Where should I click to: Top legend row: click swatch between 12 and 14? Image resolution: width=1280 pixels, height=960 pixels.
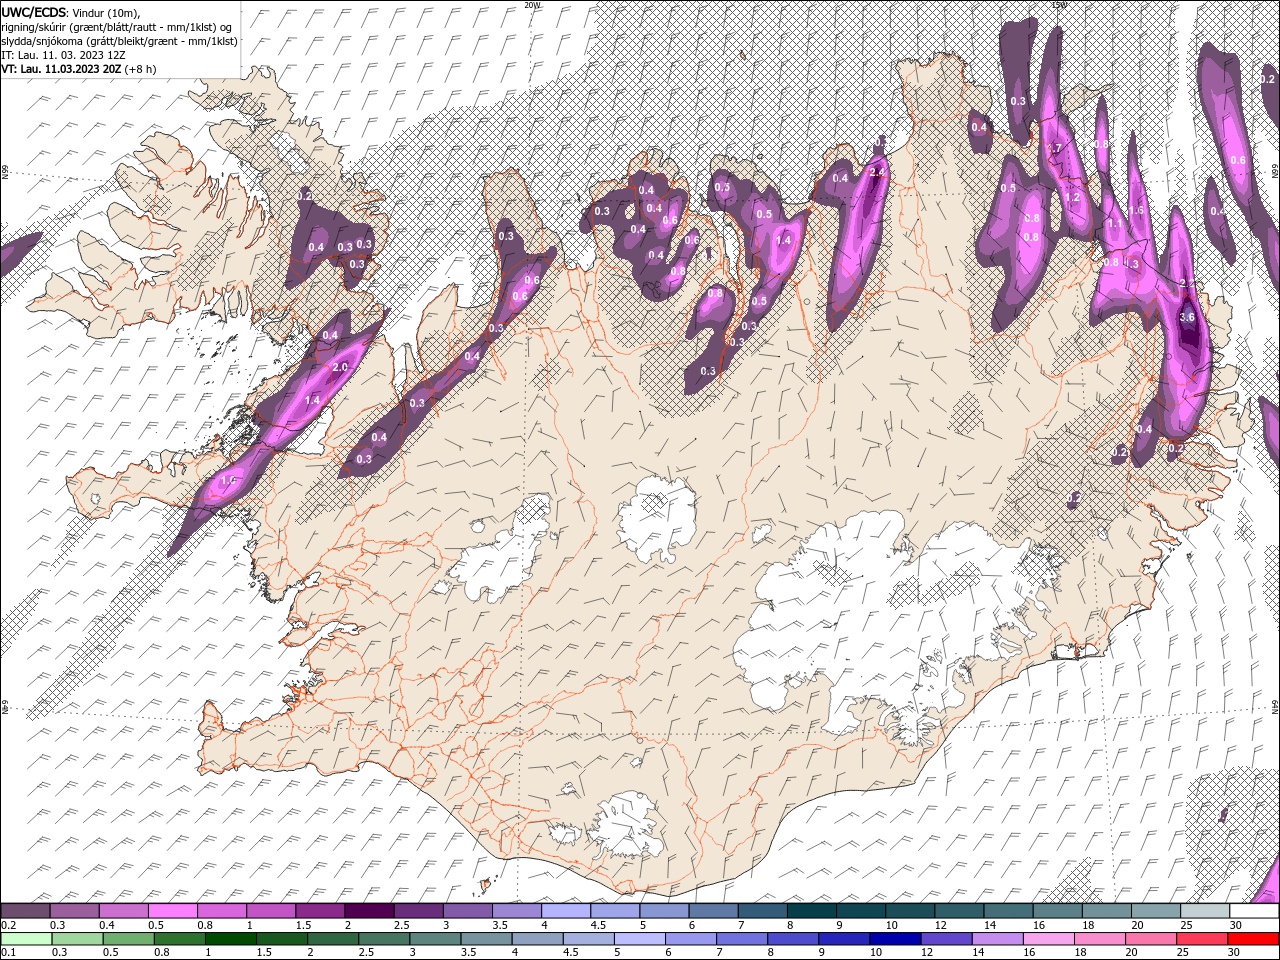coord(960,910)
